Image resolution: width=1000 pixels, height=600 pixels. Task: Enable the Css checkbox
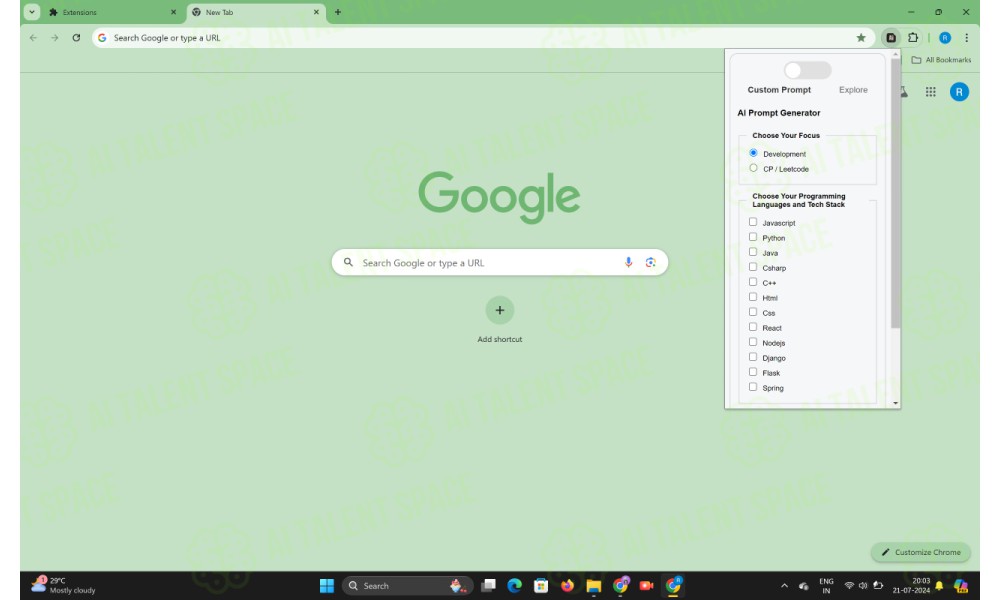coord(753,312)
